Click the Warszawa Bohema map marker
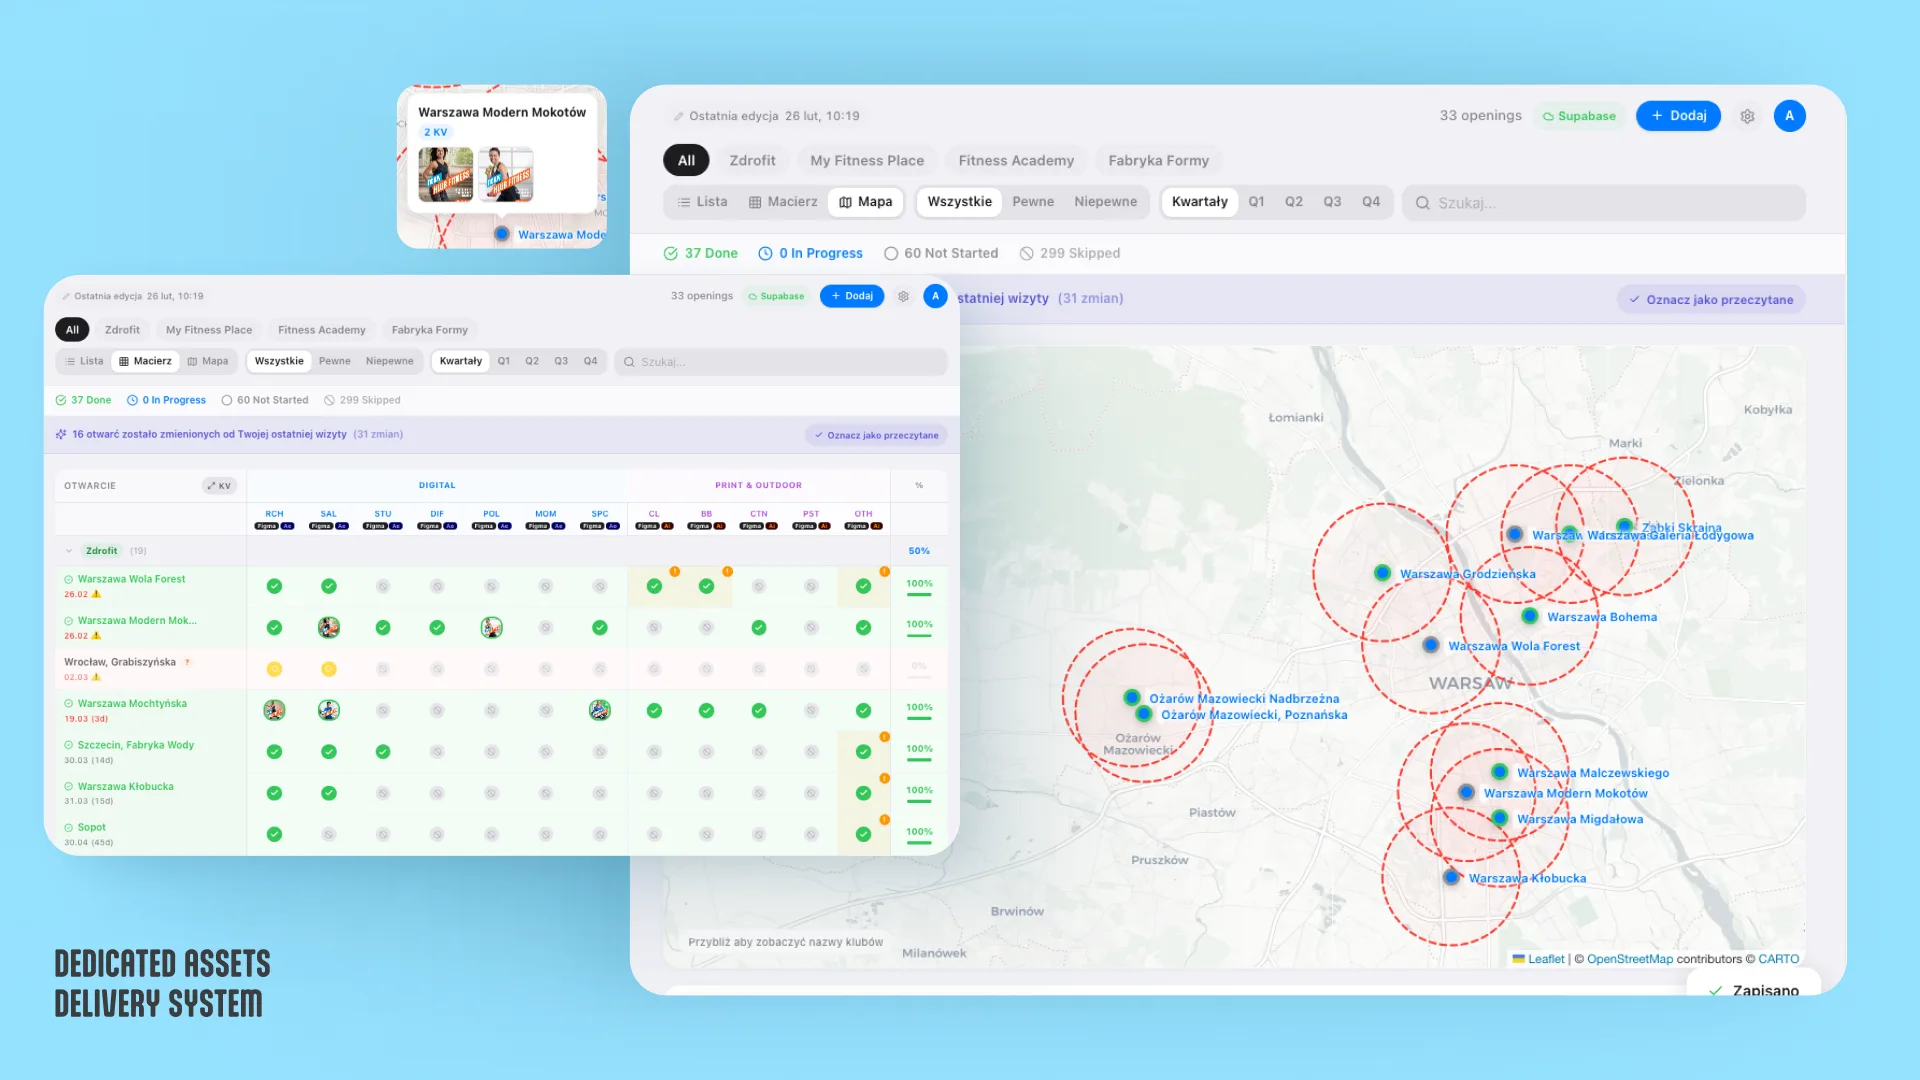The height and width of the screenshot is (1080, 1920). coord(1530,616)
